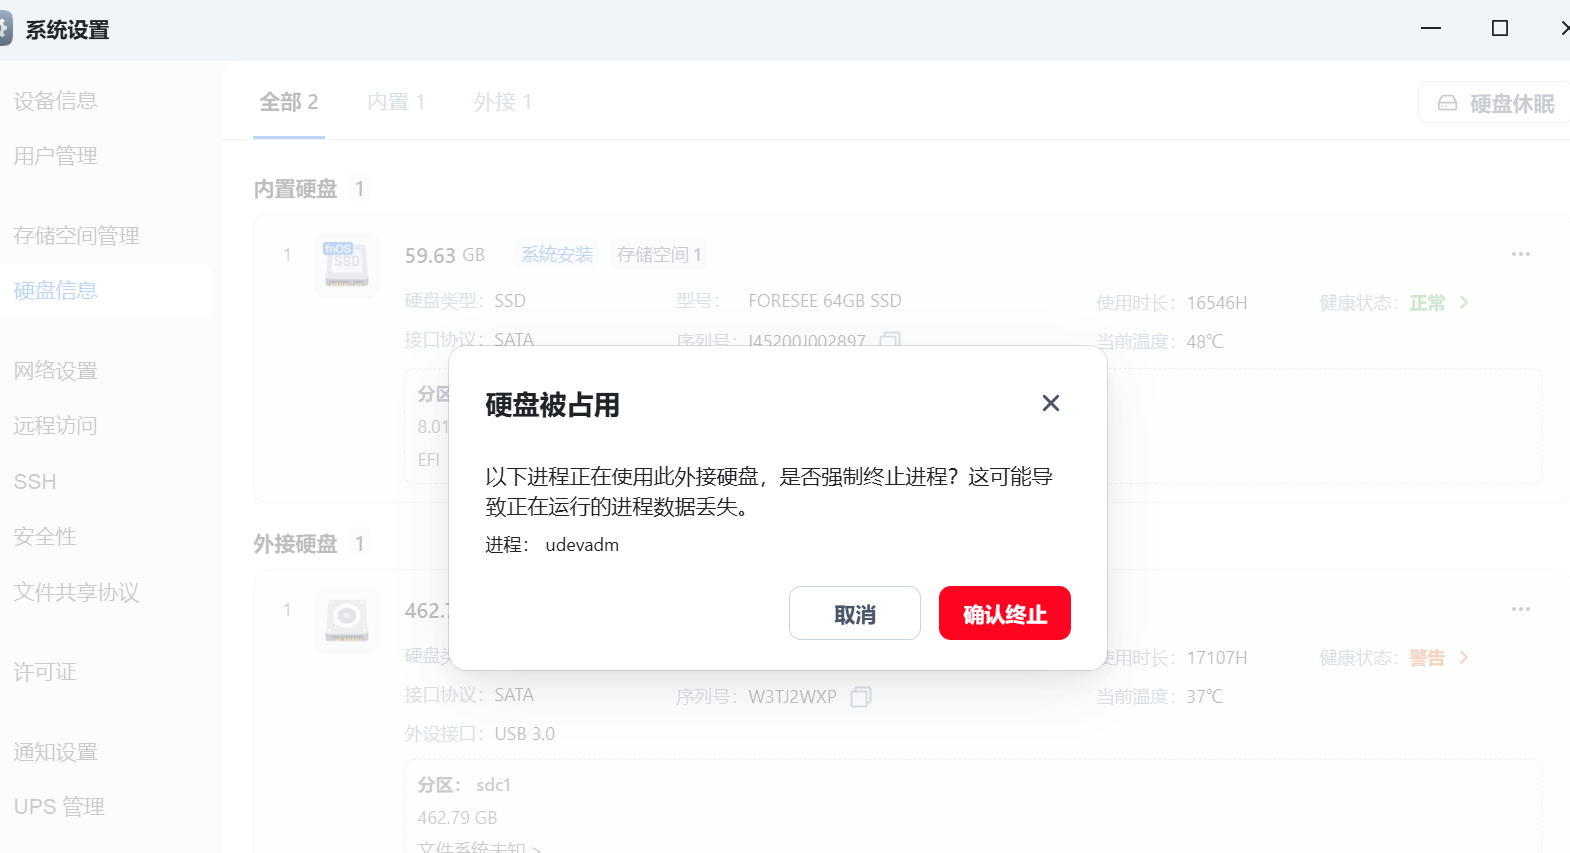Copy the internal SSD serial number
The width and height of the screenshot is (1570, 853).
[x=890, y=339]
